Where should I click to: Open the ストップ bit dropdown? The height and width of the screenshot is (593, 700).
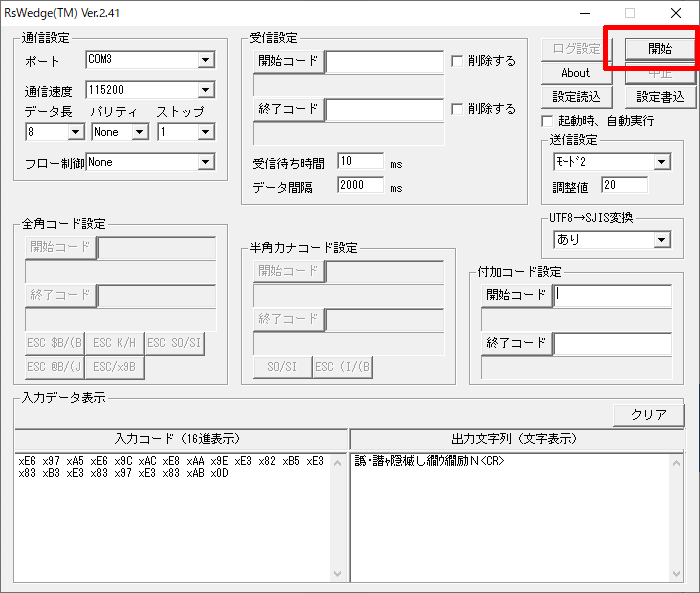click(205, 132)
